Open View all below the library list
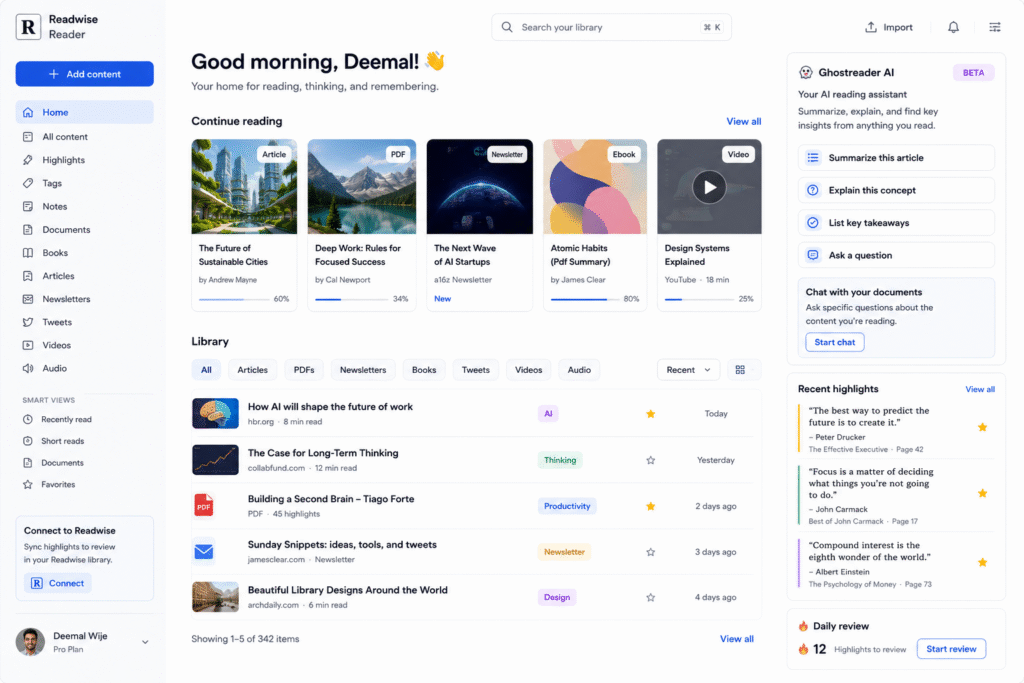The width and height of the screenshot is (1024, 683). (x=737, y=639)
